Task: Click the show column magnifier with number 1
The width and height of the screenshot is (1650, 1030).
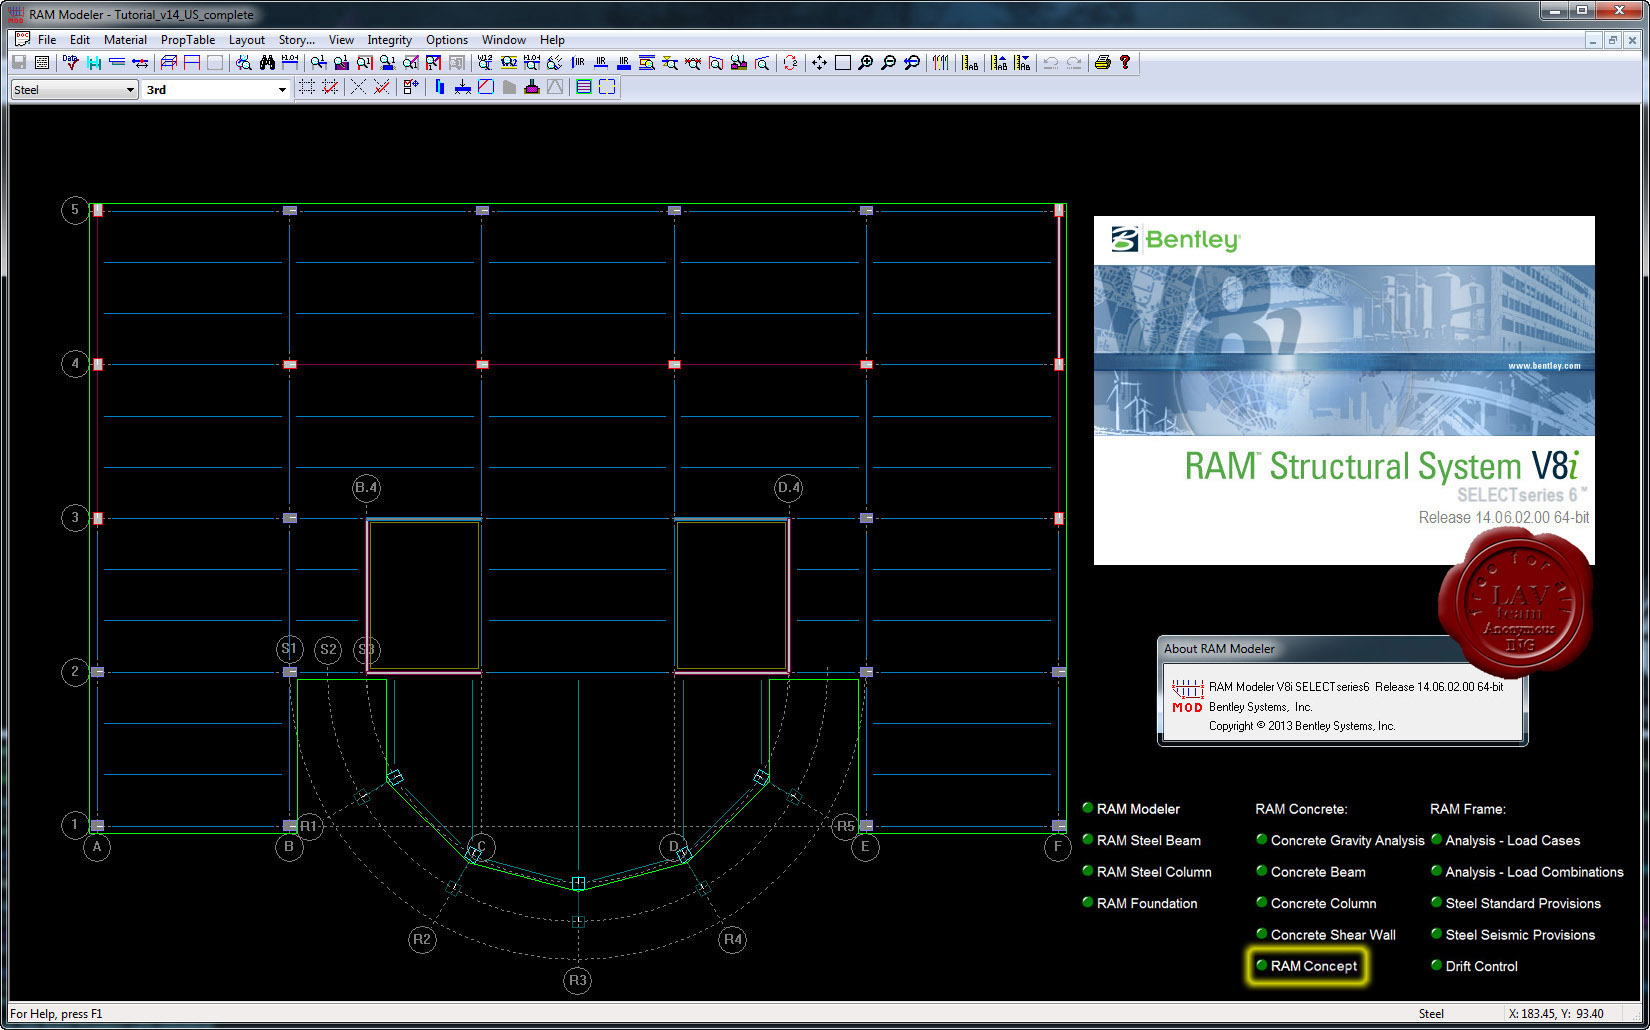Action: click(319, 62)
